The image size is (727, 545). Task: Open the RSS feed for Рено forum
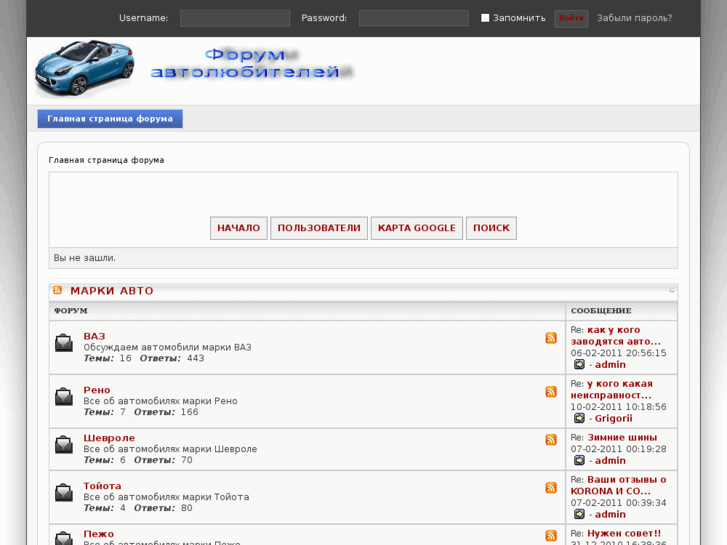point(551,391)
